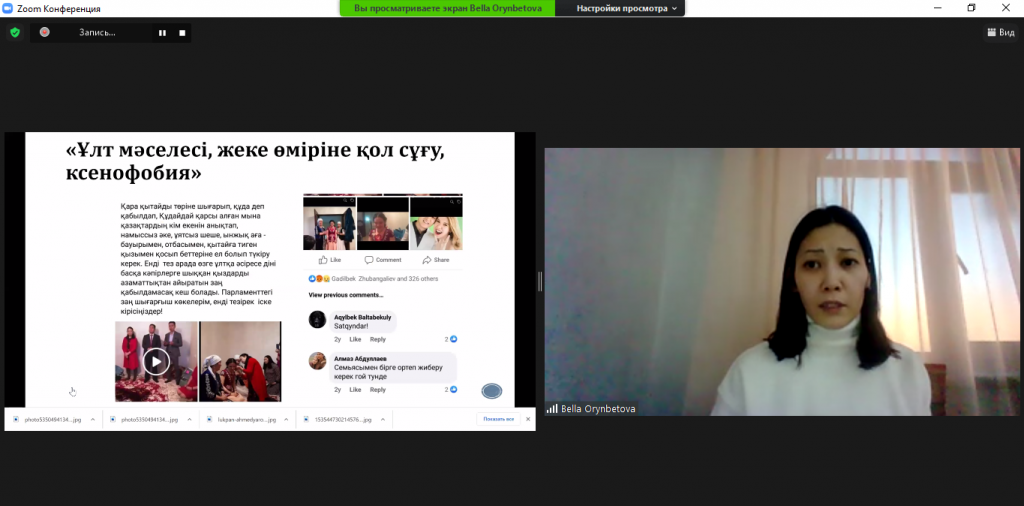Click the green encryption shield icon
The image size is (1024, 506).
14,32
